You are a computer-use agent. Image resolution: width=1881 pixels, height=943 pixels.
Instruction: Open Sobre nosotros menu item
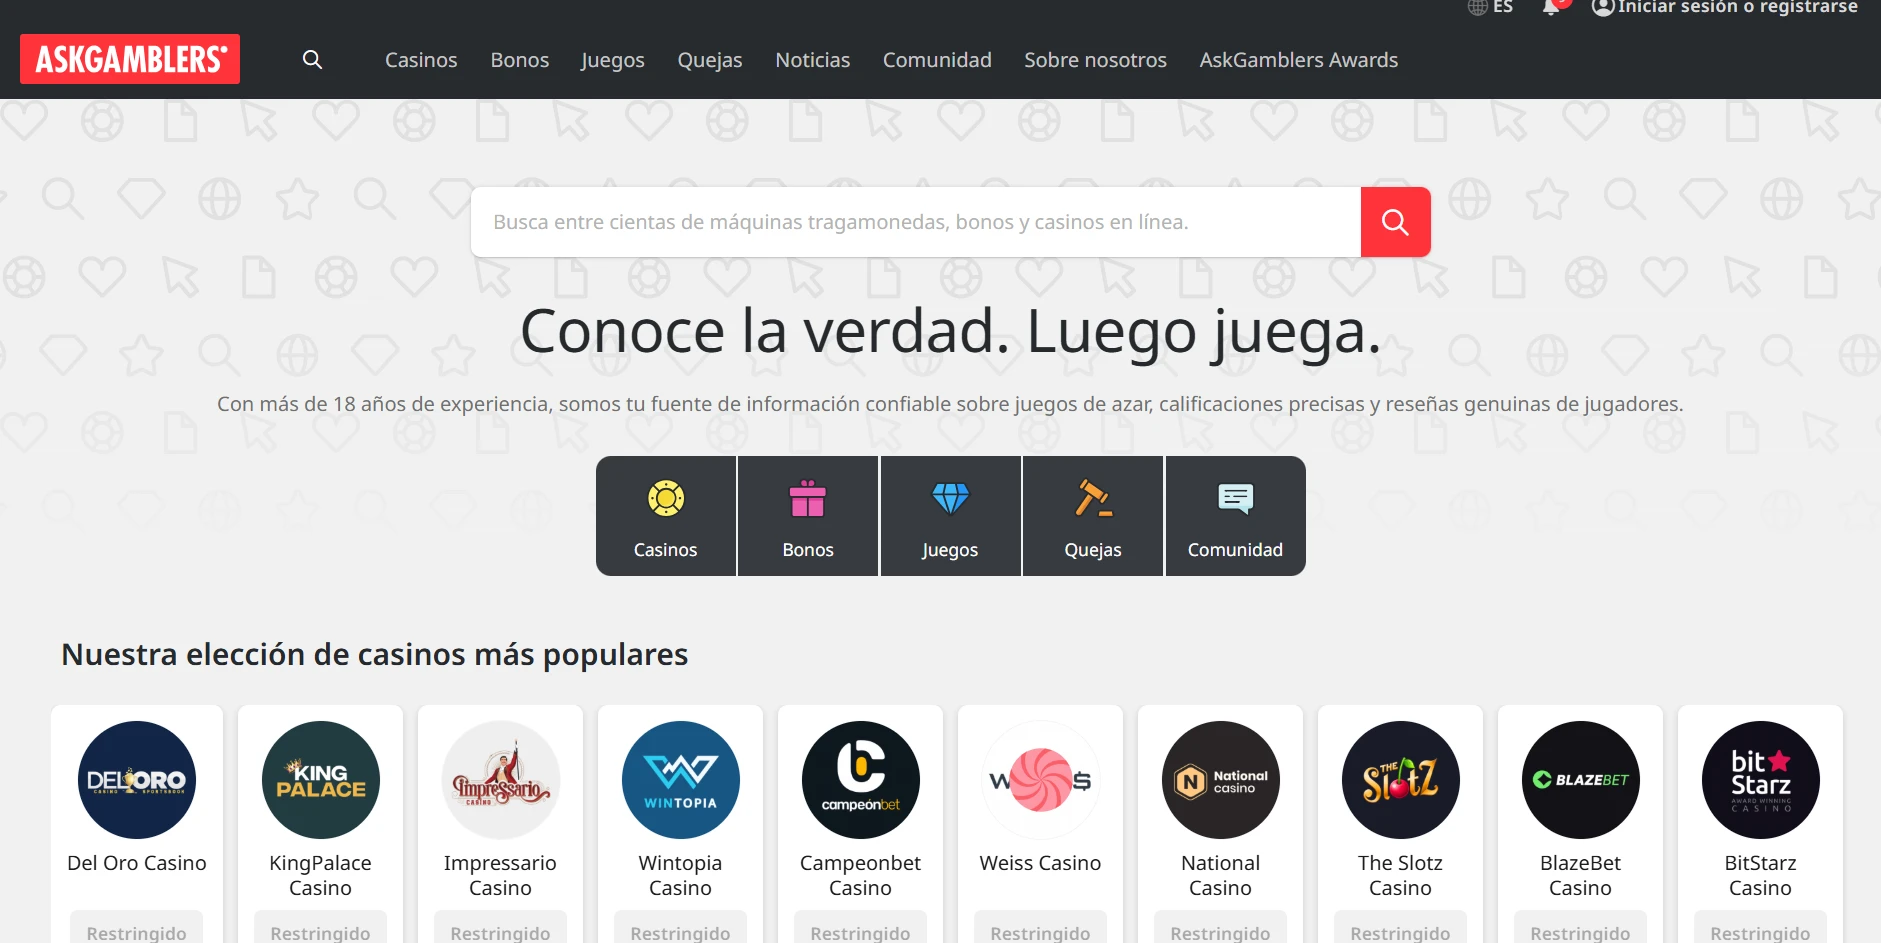coord(1095,60)
